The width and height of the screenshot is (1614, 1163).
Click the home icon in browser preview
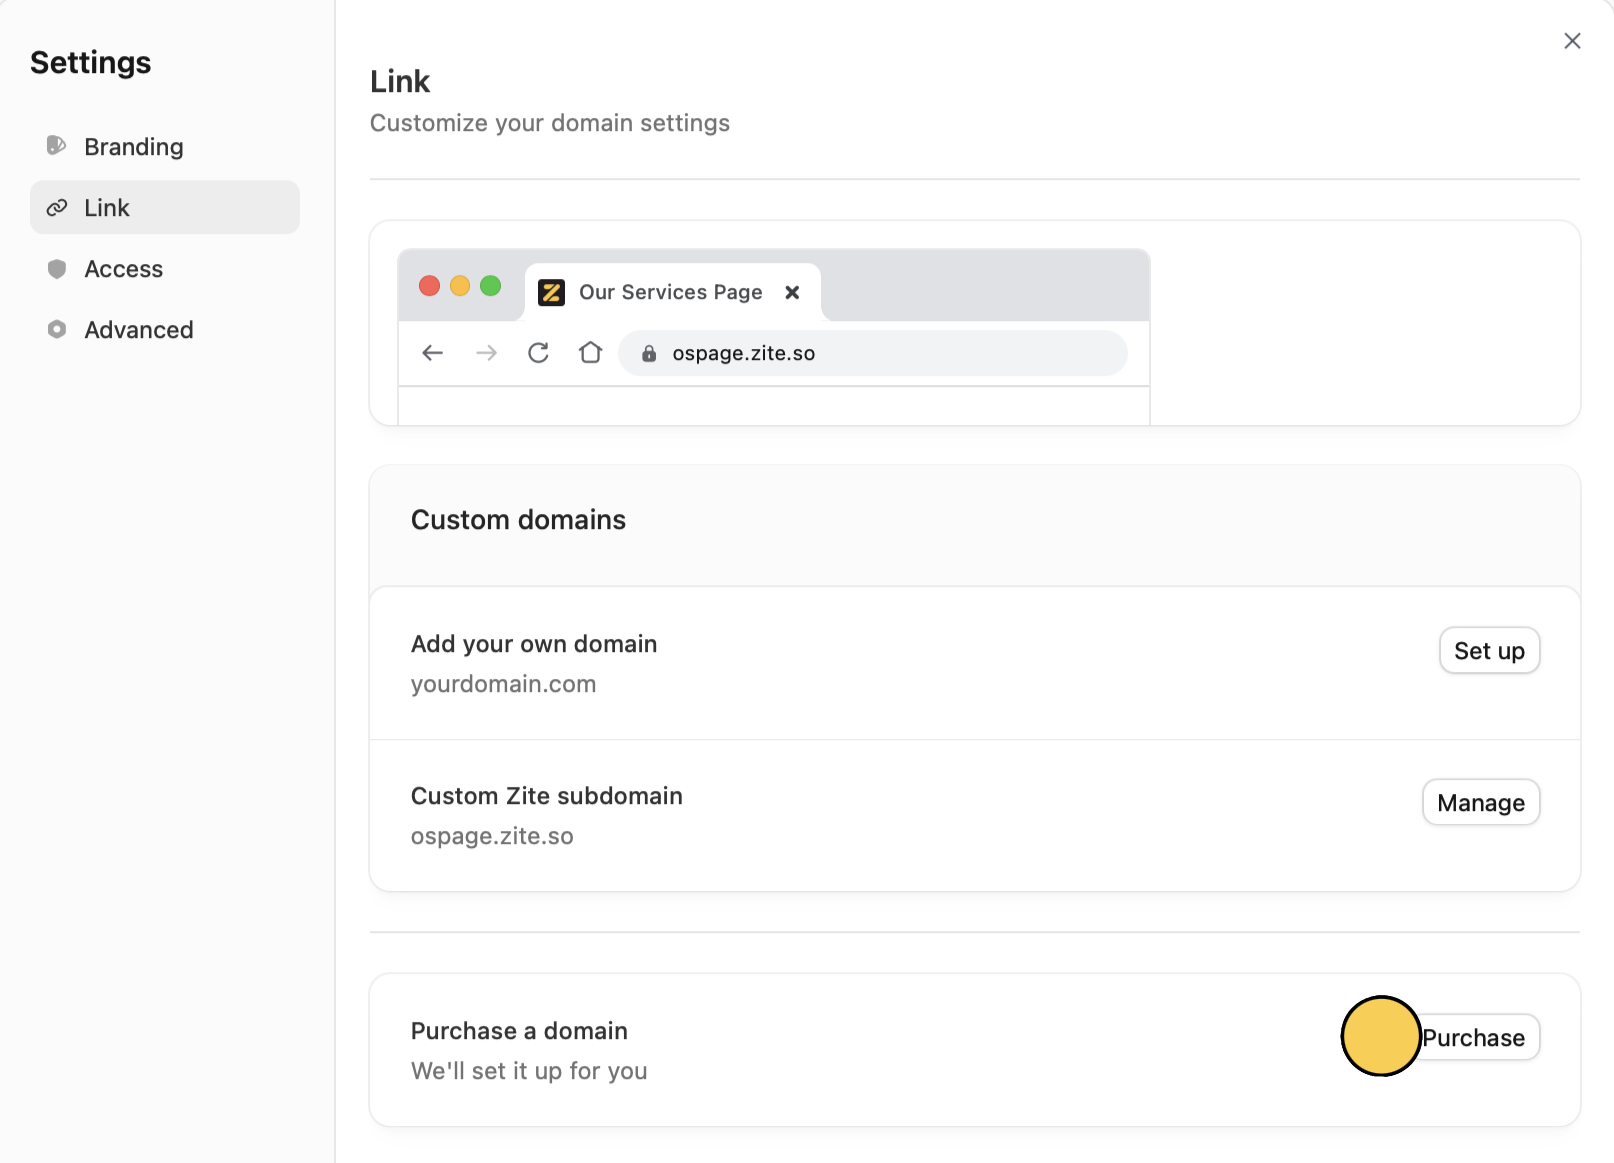pos(591,353)
